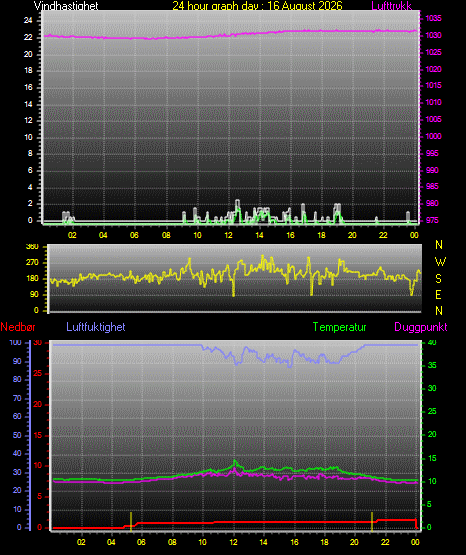Click the S direction letter

click(x=438, y=279)
